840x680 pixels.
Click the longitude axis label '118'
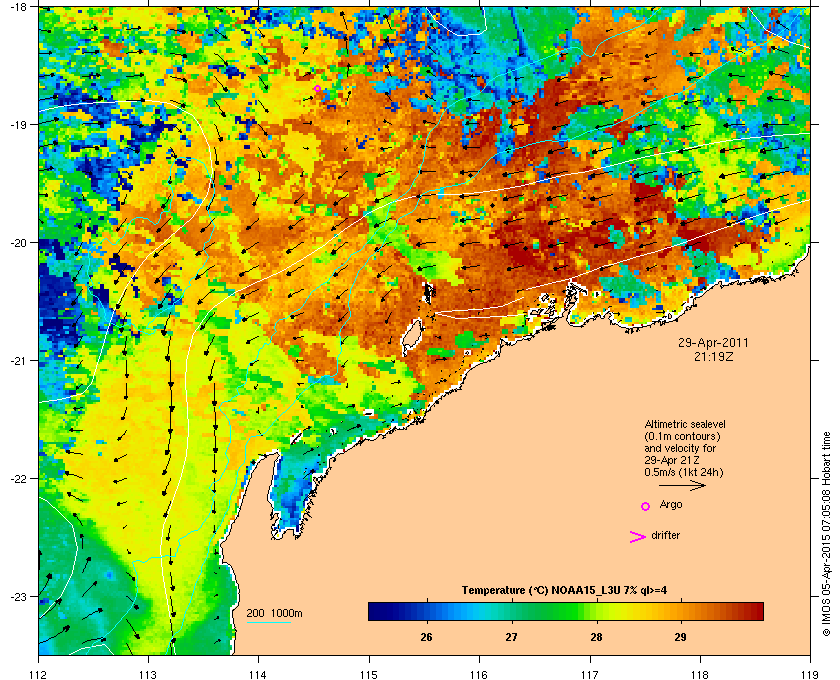(700, 674)
